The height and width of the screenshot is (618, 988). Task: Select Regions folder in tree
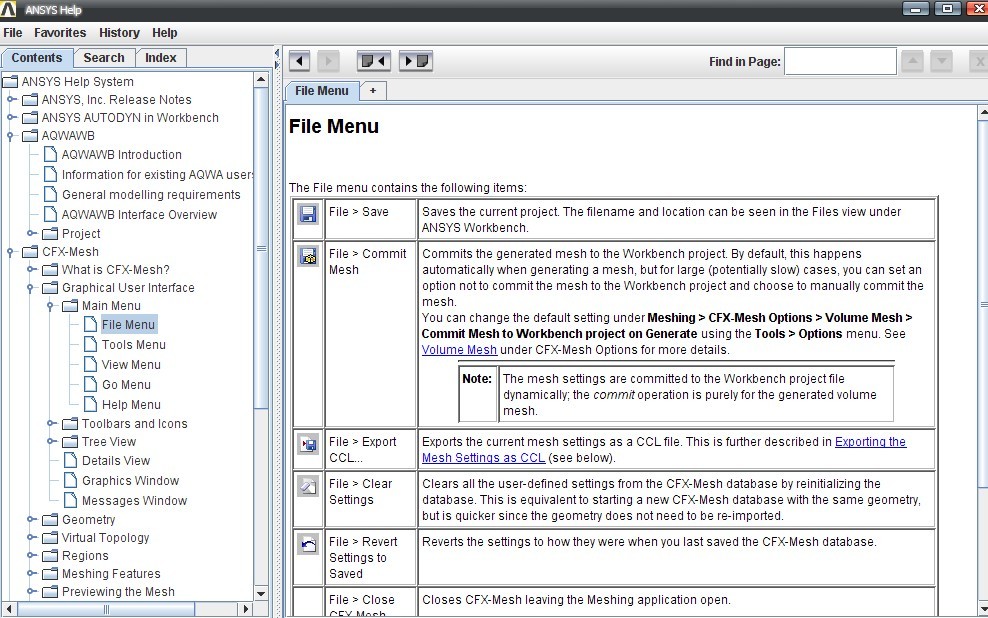point(85,556)
